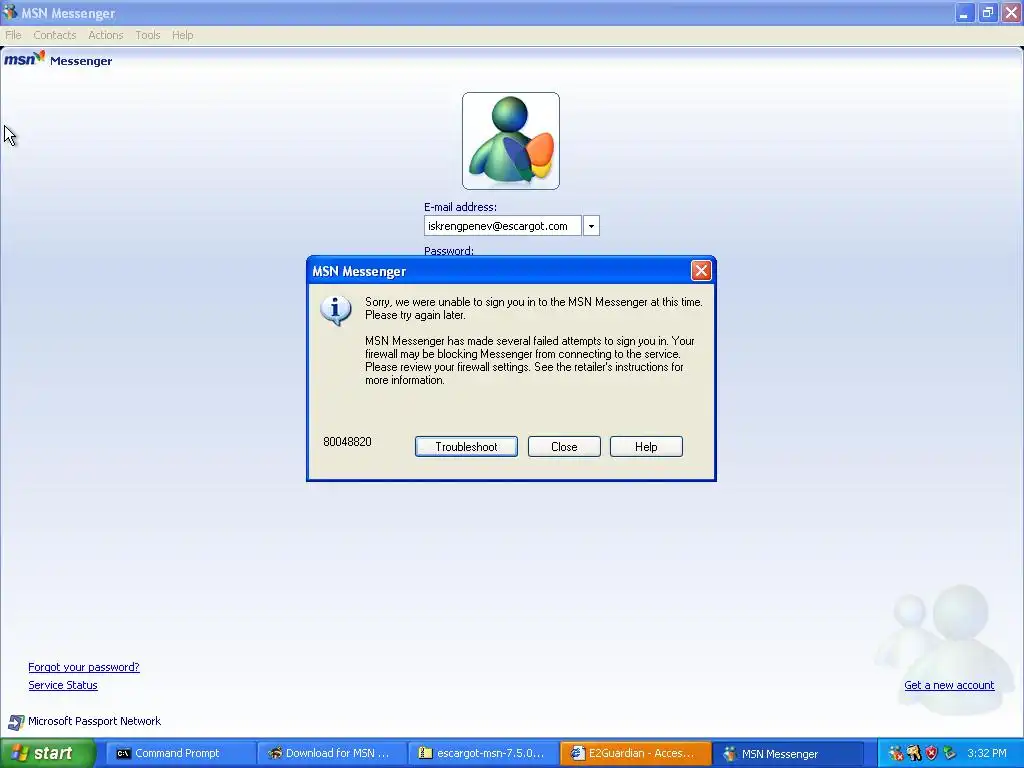Open Help from the error dialog

(x=646, y=447)
